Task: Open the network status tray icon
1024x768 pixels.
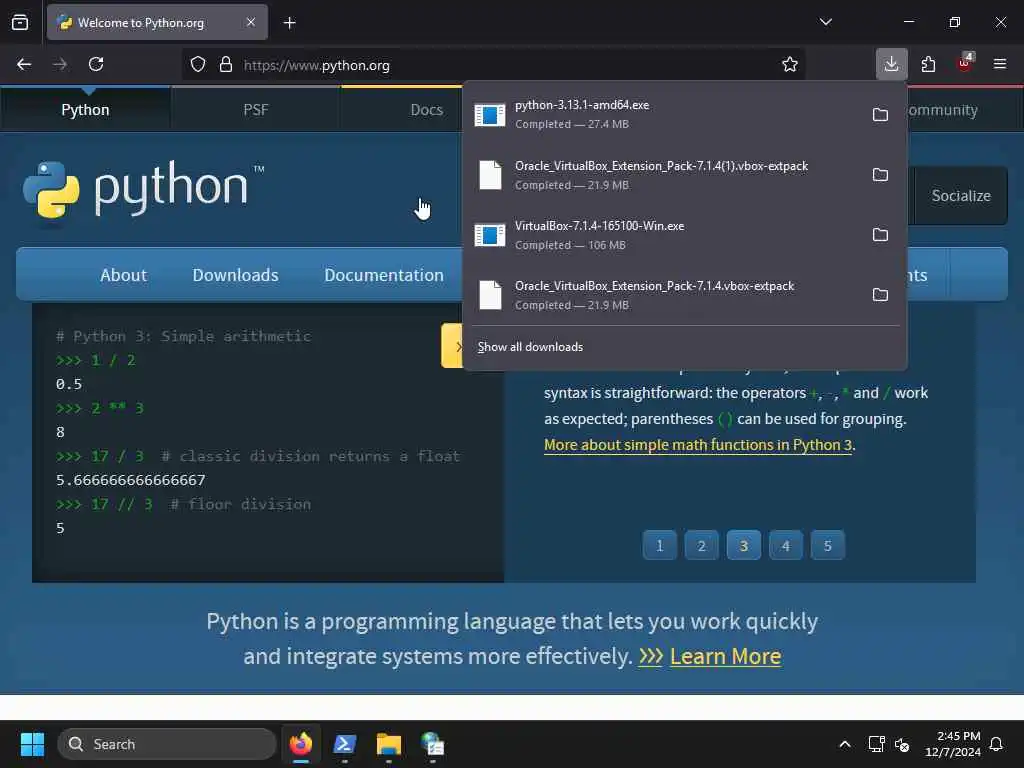Action: pyautogui.click(x=876, y=744)
